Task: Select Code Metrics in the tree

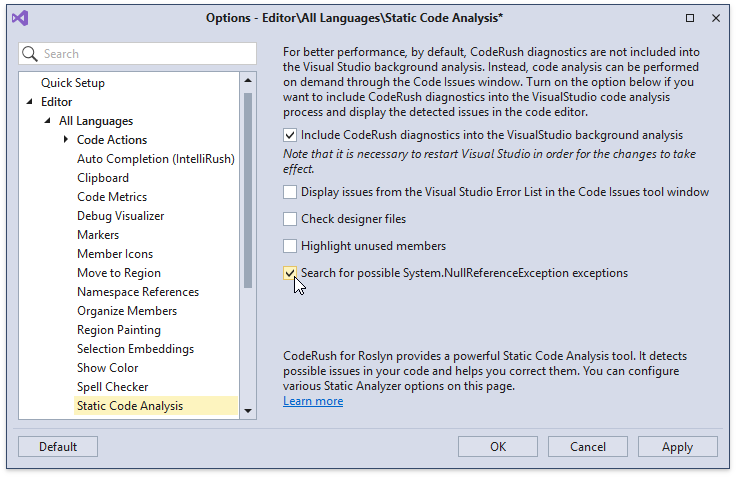Action: coord(112,197)
